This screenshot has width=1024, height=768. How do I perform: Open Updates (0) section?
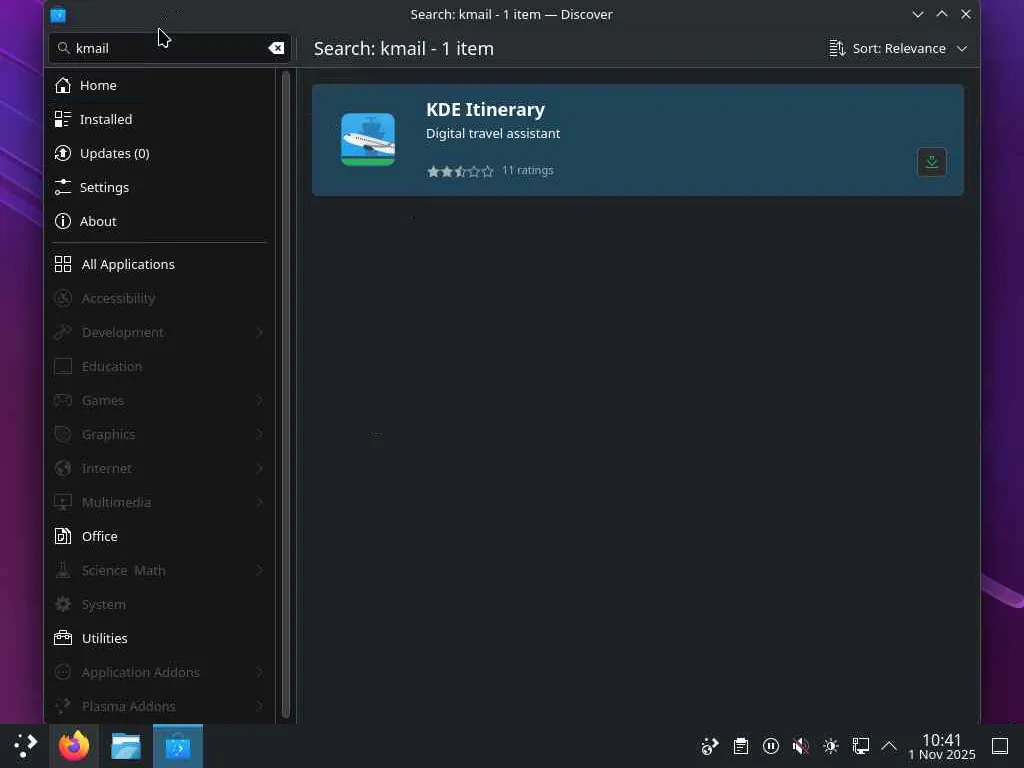159,153
